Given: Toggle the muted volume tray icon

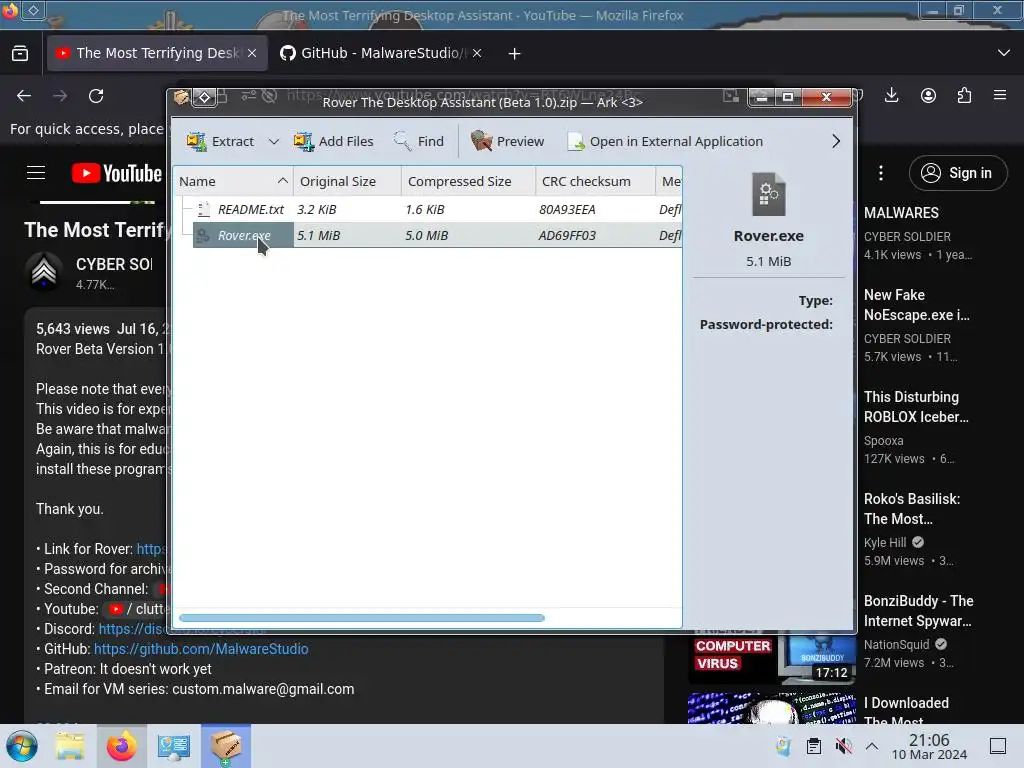Looking at the screenshot, I should (x=843, y=746).
